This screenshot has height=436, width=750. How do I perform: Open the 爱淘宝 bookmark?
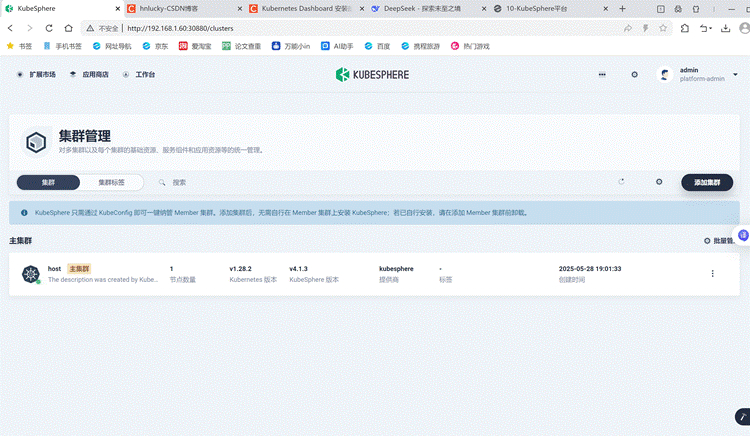click(x=195, y=46)
